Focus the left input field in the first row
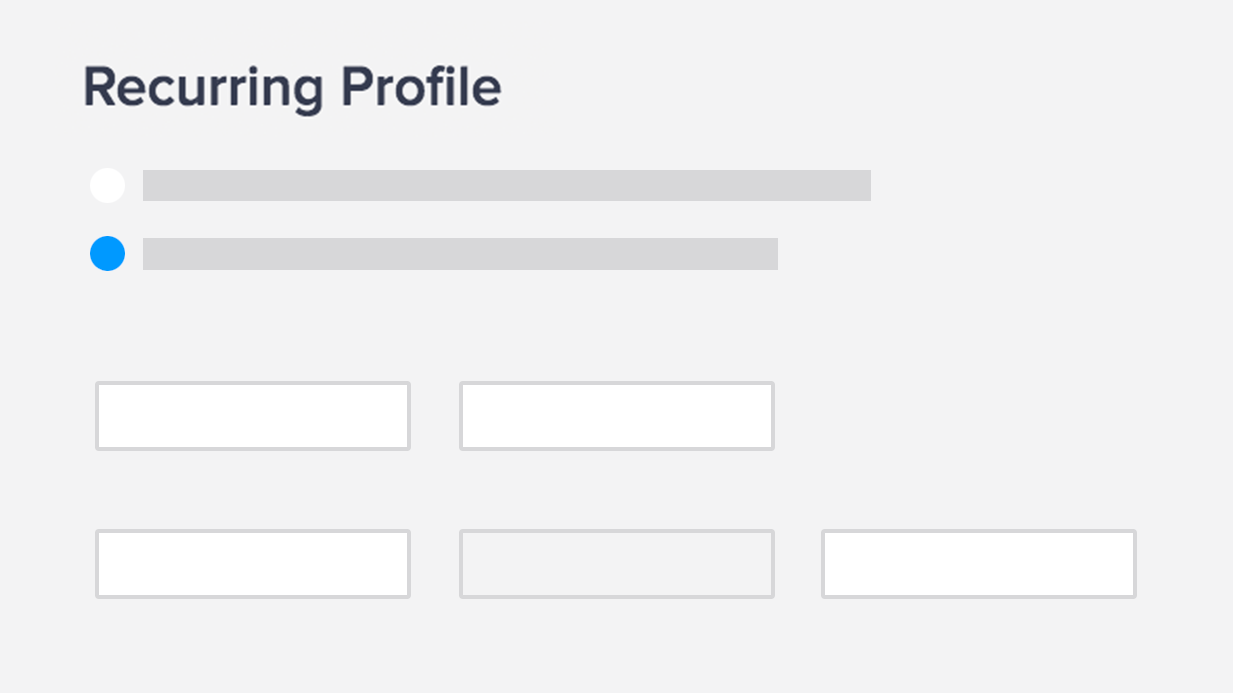Image resolution: width=1233 pixels, height=693 pixels. 253,416
